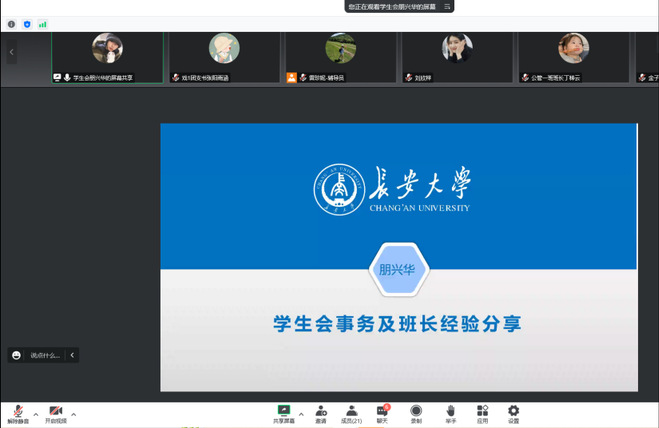Open the menu on the screen-viewing banner
The width and height of the screenshot is (659, 428).
tap(448, 6)
